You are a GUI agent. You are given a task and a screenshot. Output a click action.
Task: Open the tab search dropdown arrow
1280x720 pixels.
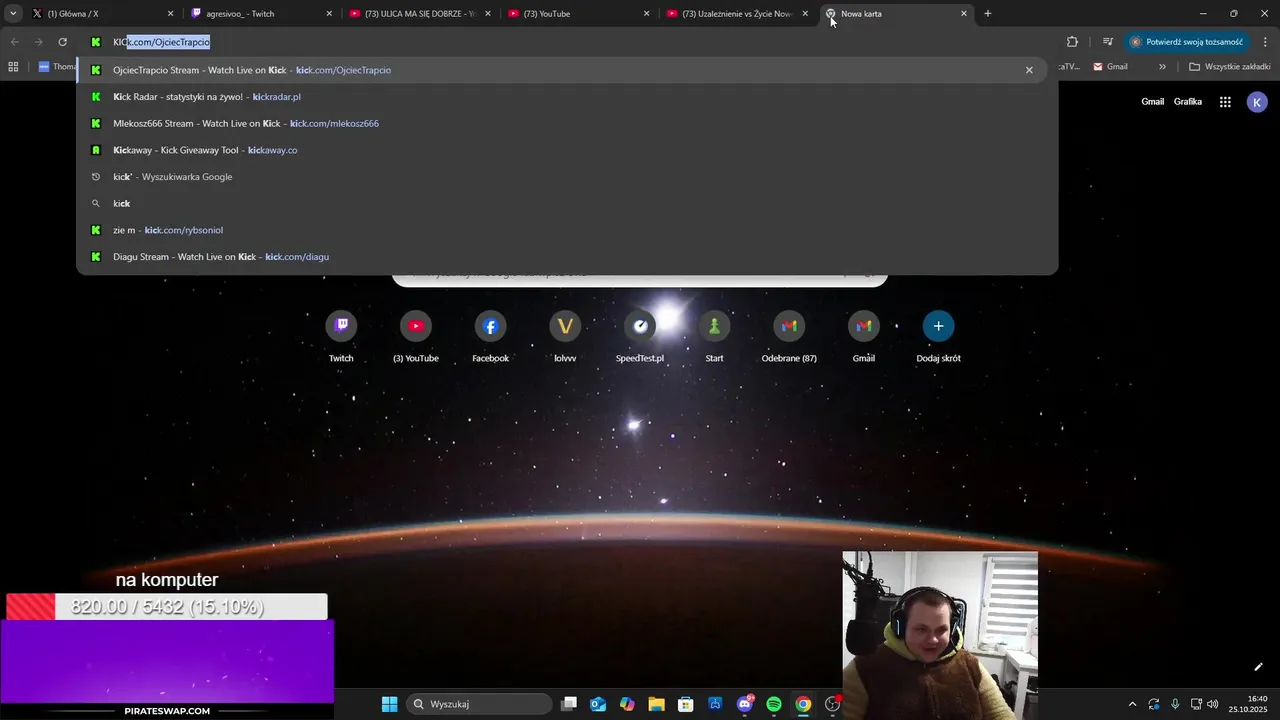click(13, 14)
